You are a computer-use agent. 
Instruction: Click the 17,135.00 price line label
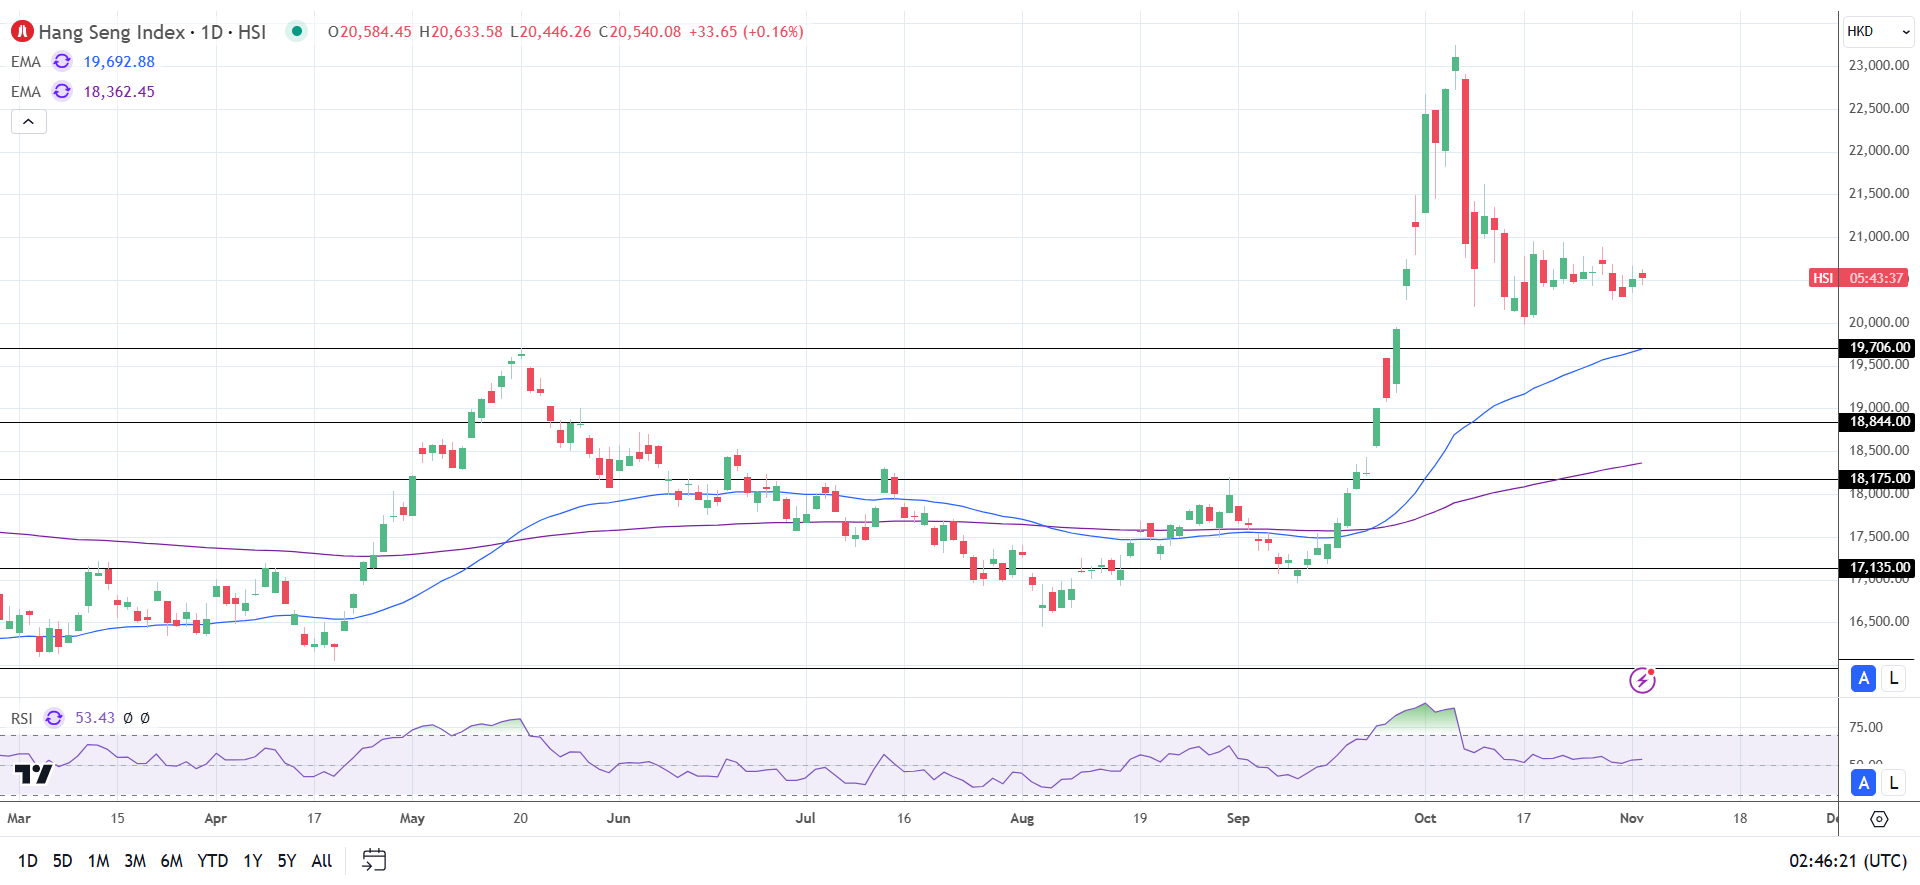1878,568
